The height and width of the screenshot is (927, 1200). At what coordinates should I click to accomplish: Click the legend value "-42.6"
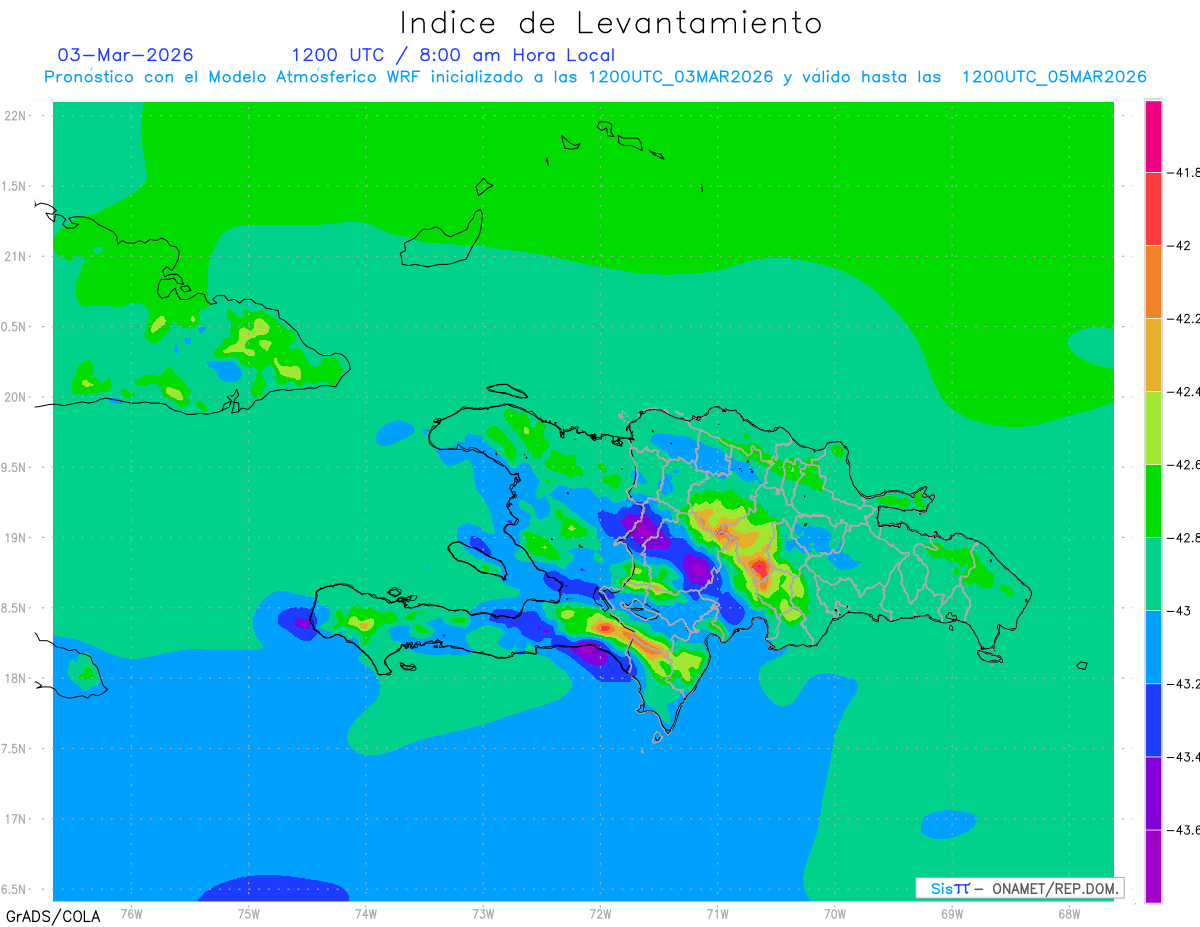[1185, 464]
